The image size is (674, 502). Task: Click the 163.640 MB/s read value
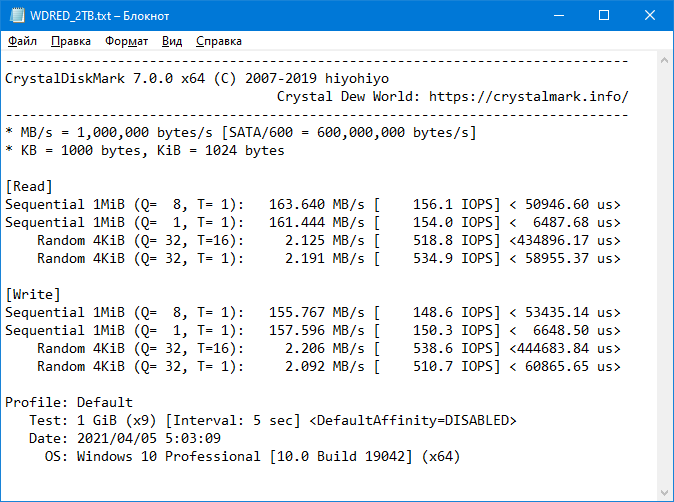[316, 205]
